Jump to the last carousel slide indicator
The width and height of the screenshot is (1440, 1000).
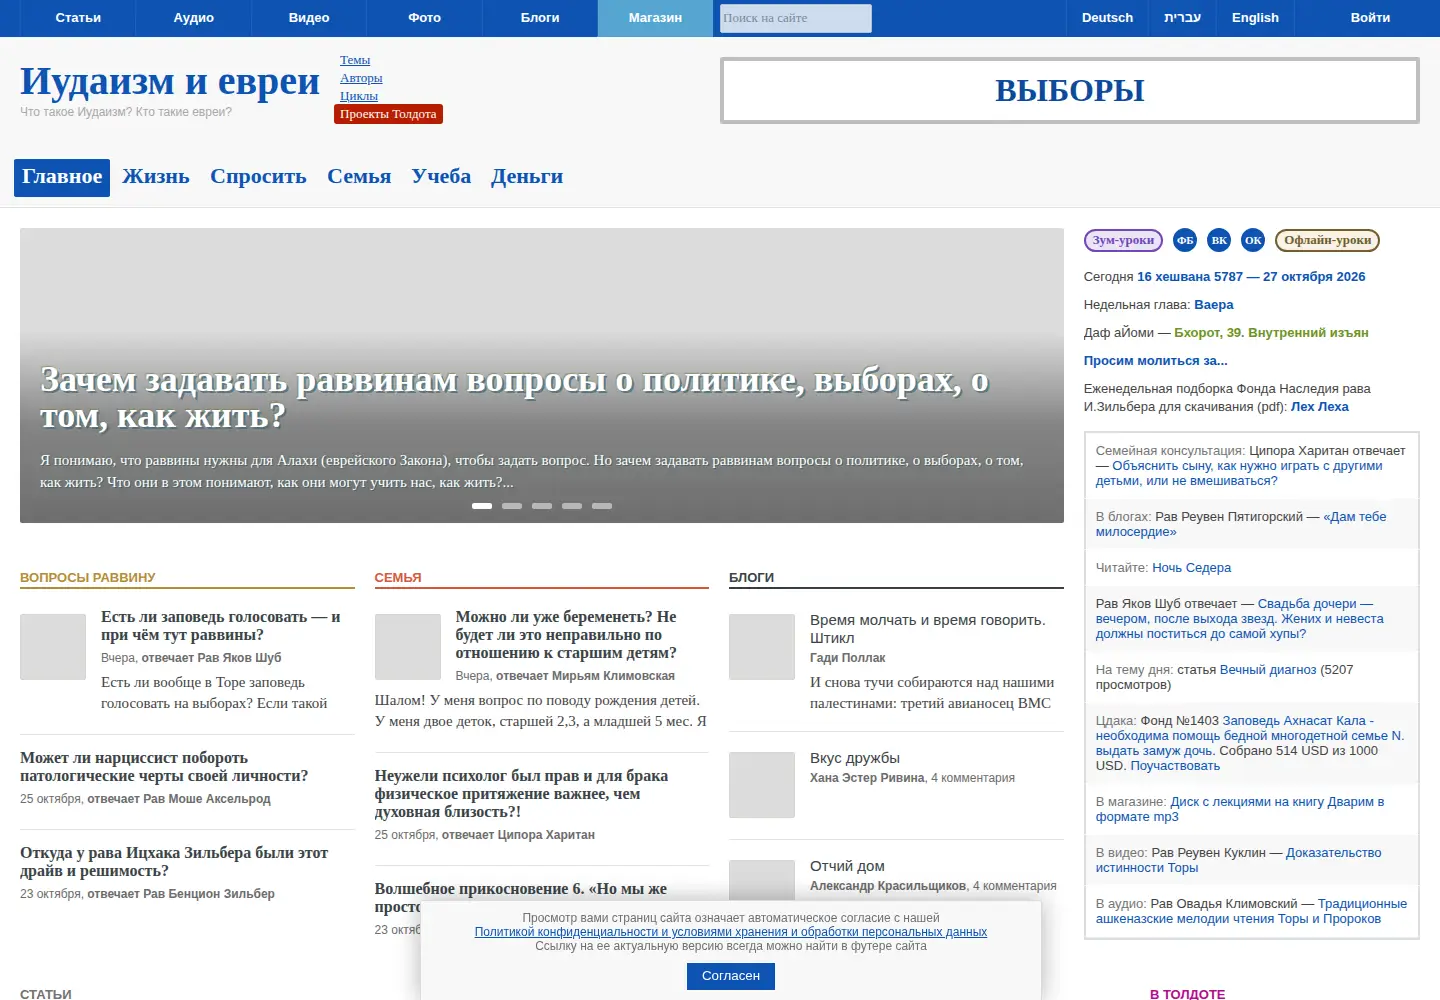[602, 506]
